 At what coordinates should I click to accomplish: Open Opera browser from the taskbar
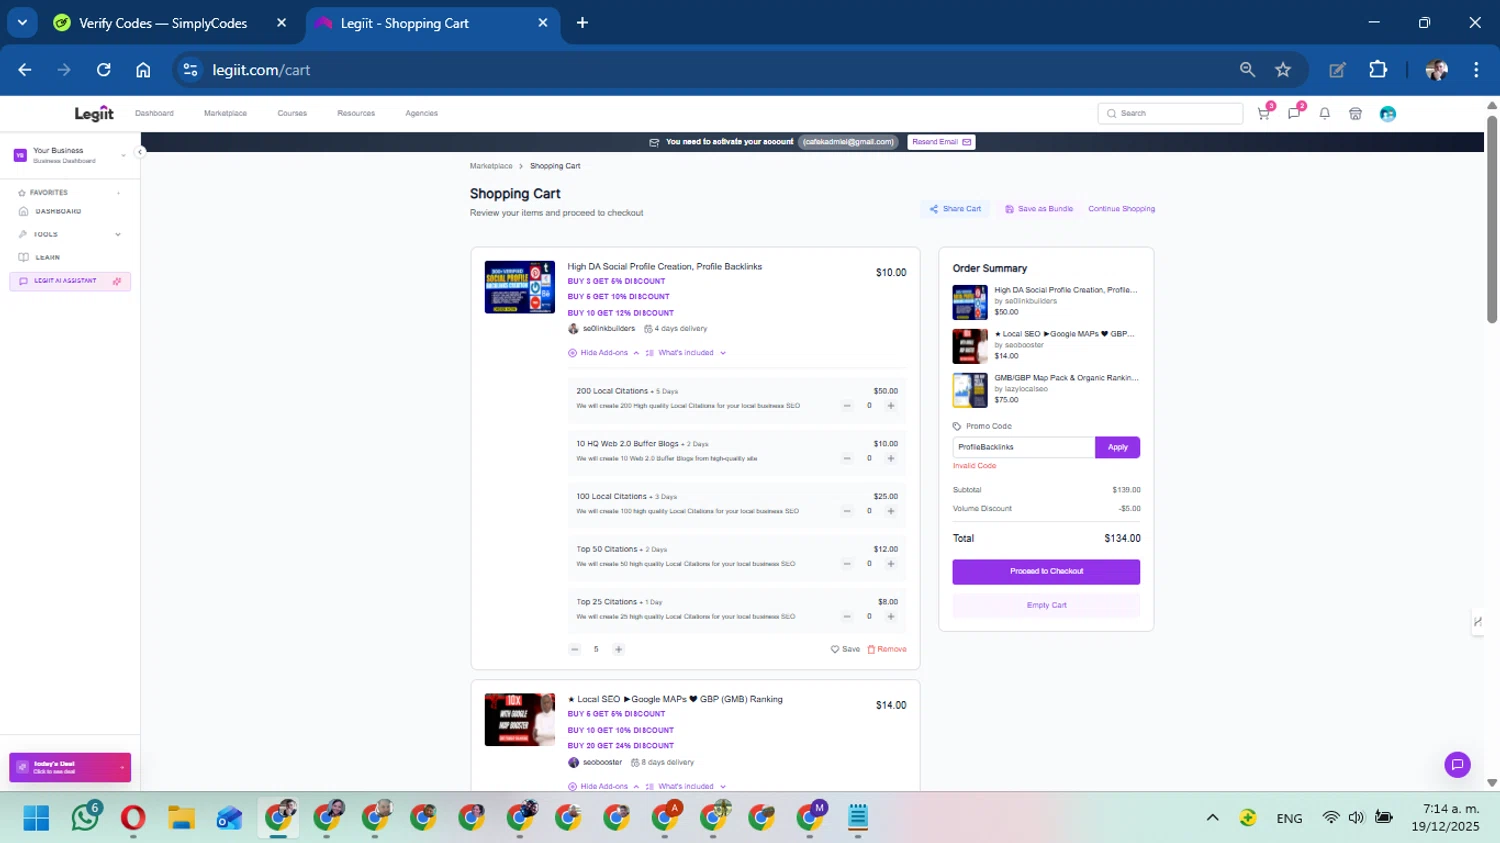(133, 818)
